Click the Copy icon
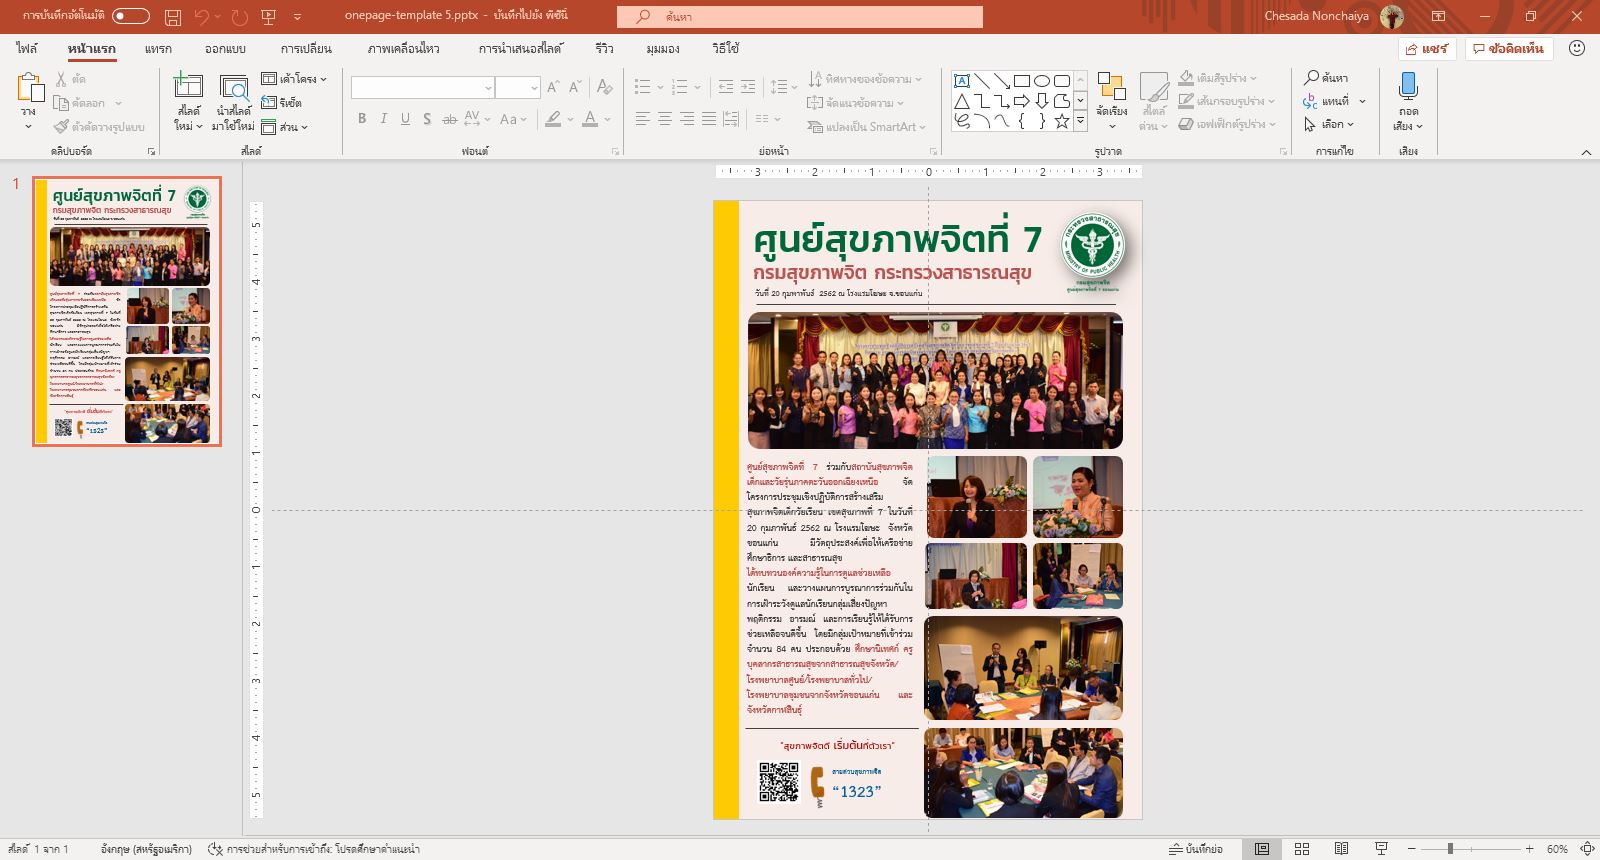The width and height of the screenshot is (1600, 860). pyautogui.click(x=62, y=102)
